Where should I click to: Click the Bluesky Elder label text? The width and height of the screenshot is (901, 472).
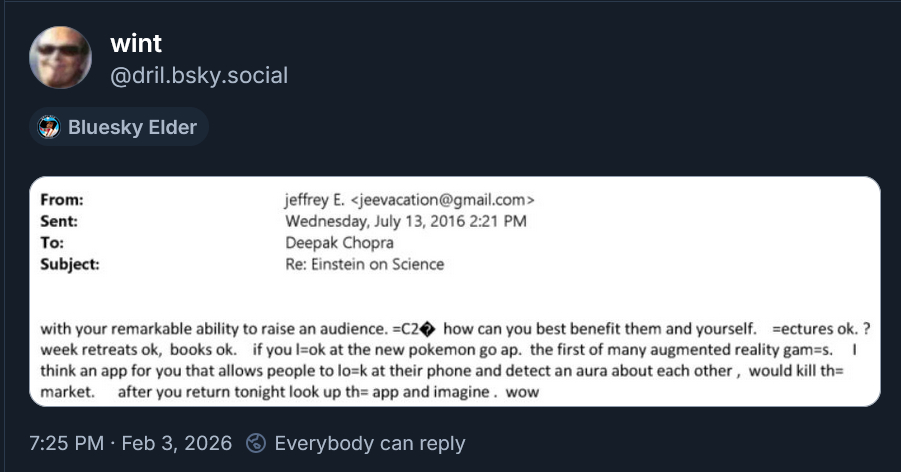pyautogui.click(x=132, y=127)
